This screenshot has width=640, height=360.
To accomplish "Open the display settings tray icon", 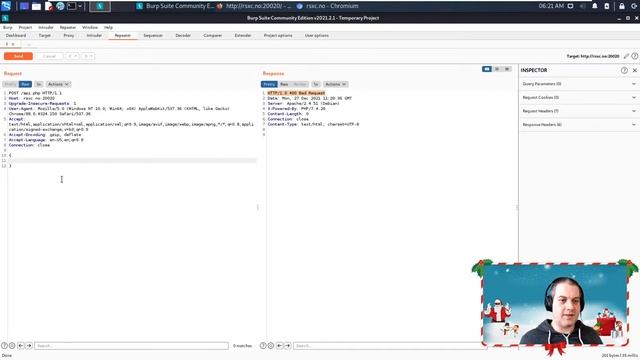I will point(571,6).
